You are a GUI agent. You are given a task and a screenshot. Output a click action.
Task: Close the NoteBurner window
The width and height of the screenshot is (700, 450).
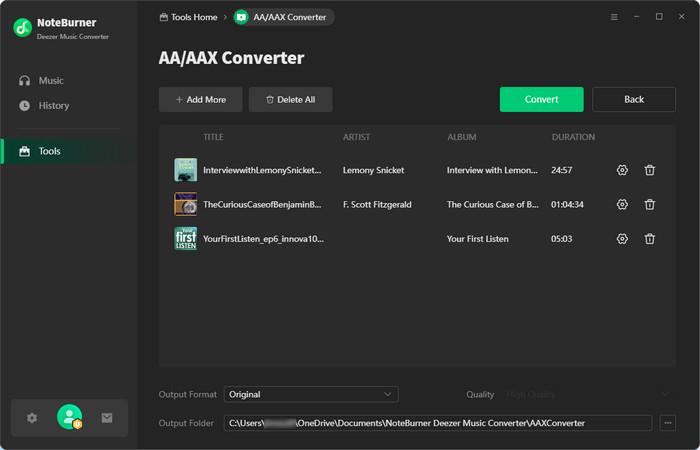[x=681, y=17]
